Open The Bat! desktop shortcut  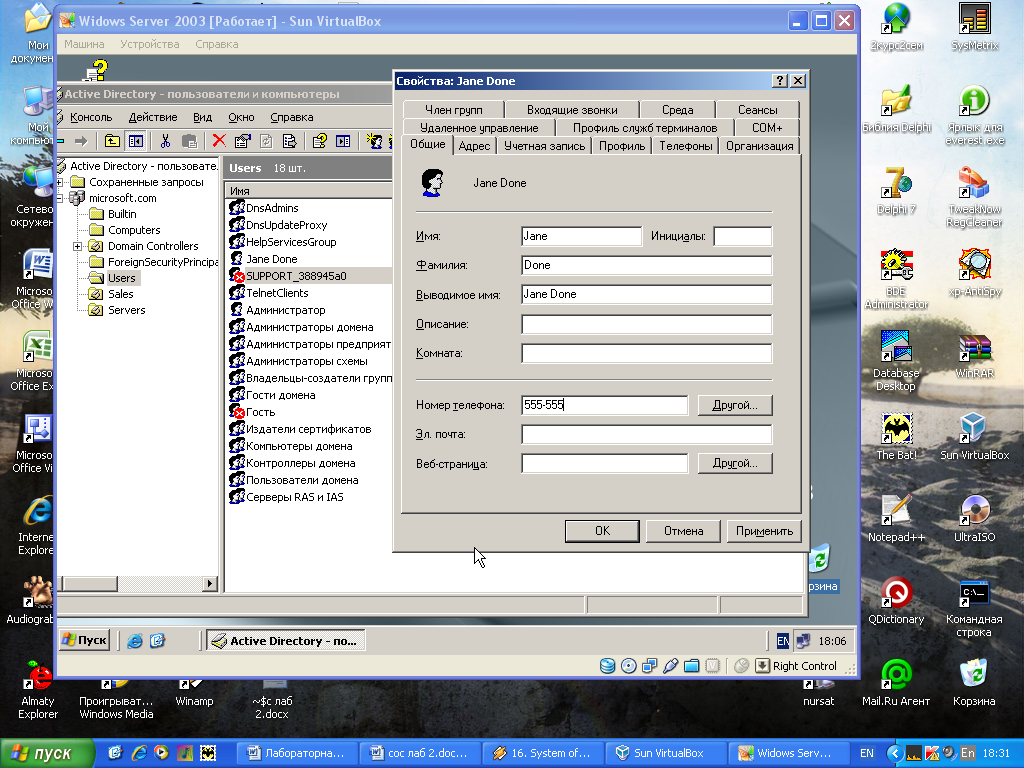click(x=896, y=436)
